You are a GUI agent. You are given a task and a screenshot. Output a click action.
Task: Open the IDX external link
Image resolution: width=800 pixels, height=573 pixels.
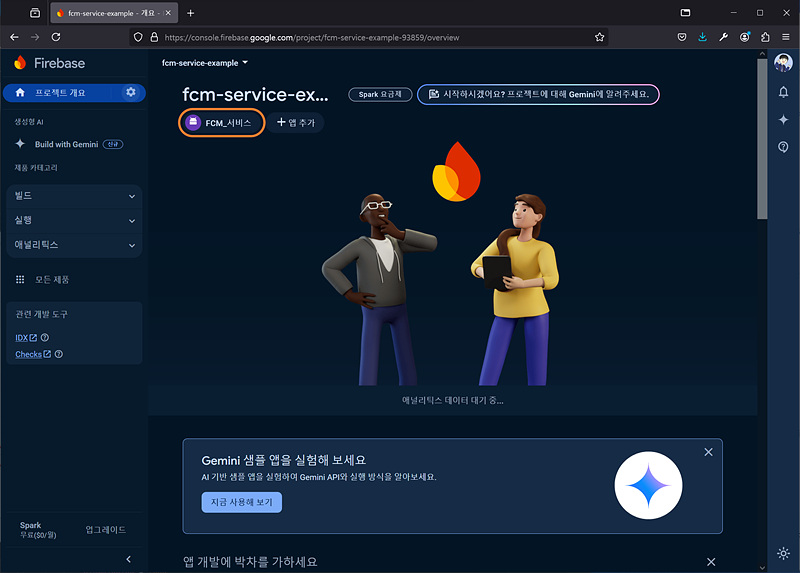(26, 337)
